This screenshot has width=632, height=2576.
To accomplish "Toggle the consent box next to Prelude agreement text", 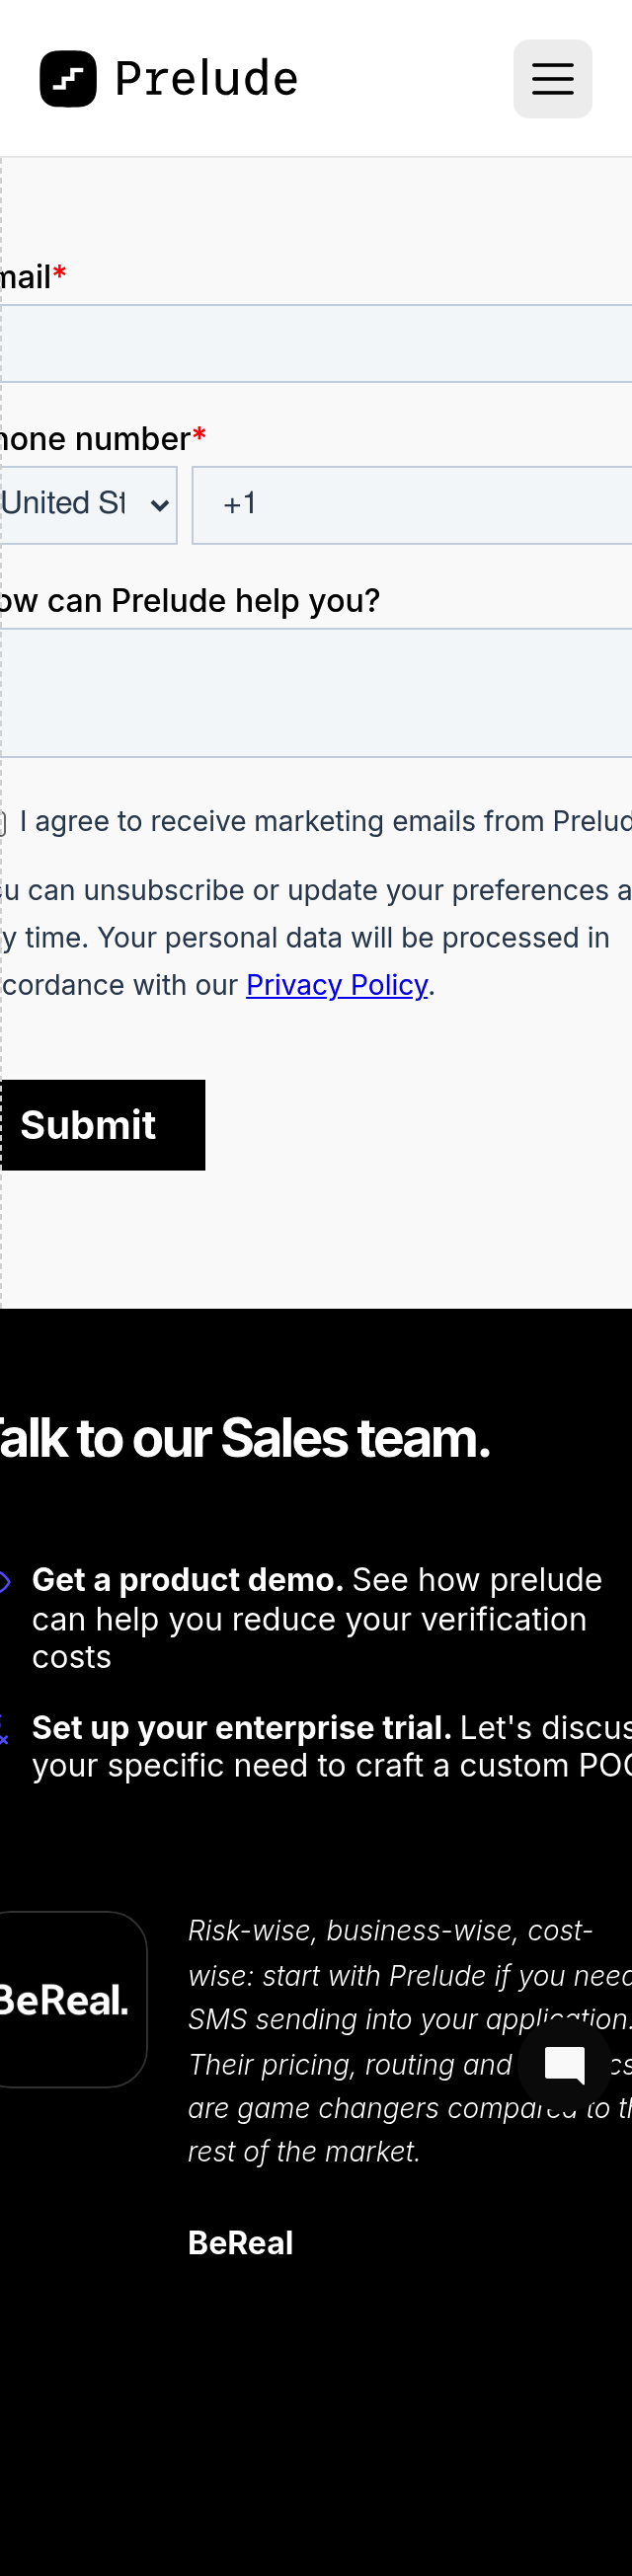I will pyautogui.click(x=3, y=821).
